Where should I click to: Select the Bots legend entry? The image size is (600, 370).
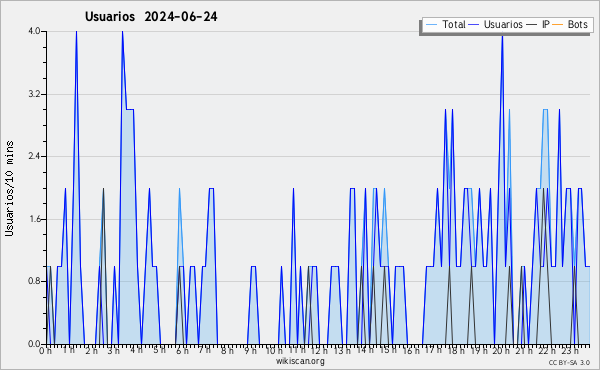[570, 24]
